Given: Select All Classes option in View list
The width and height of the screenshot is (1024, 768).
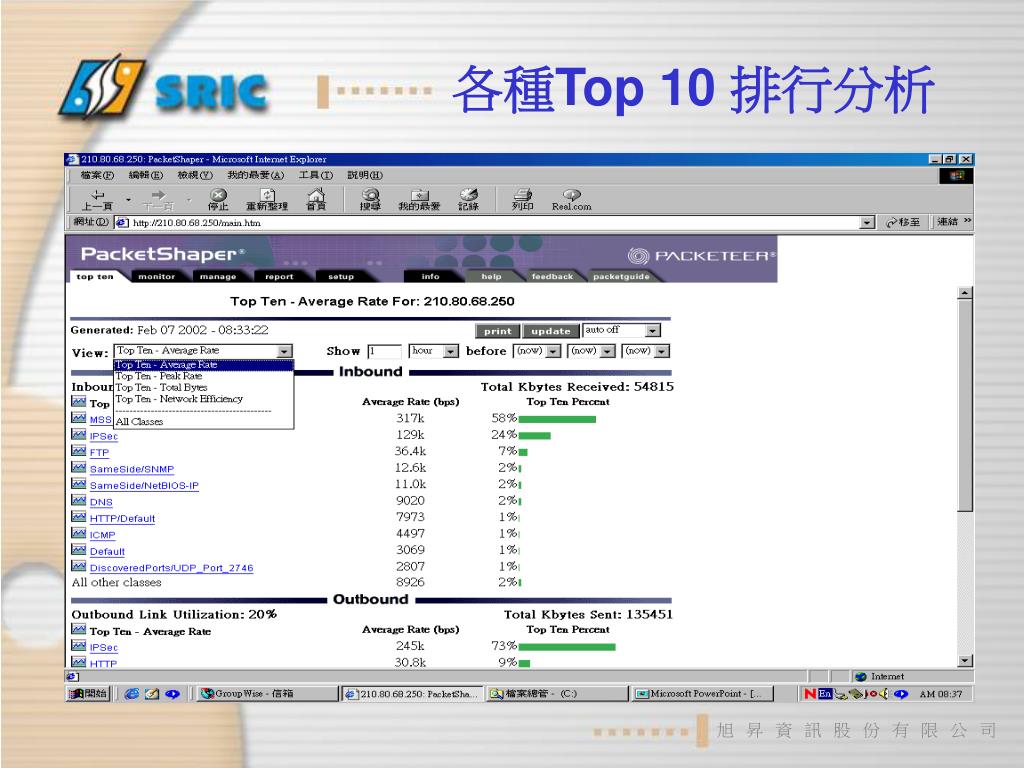Looking at the screenshot, I should coord(204,421).
